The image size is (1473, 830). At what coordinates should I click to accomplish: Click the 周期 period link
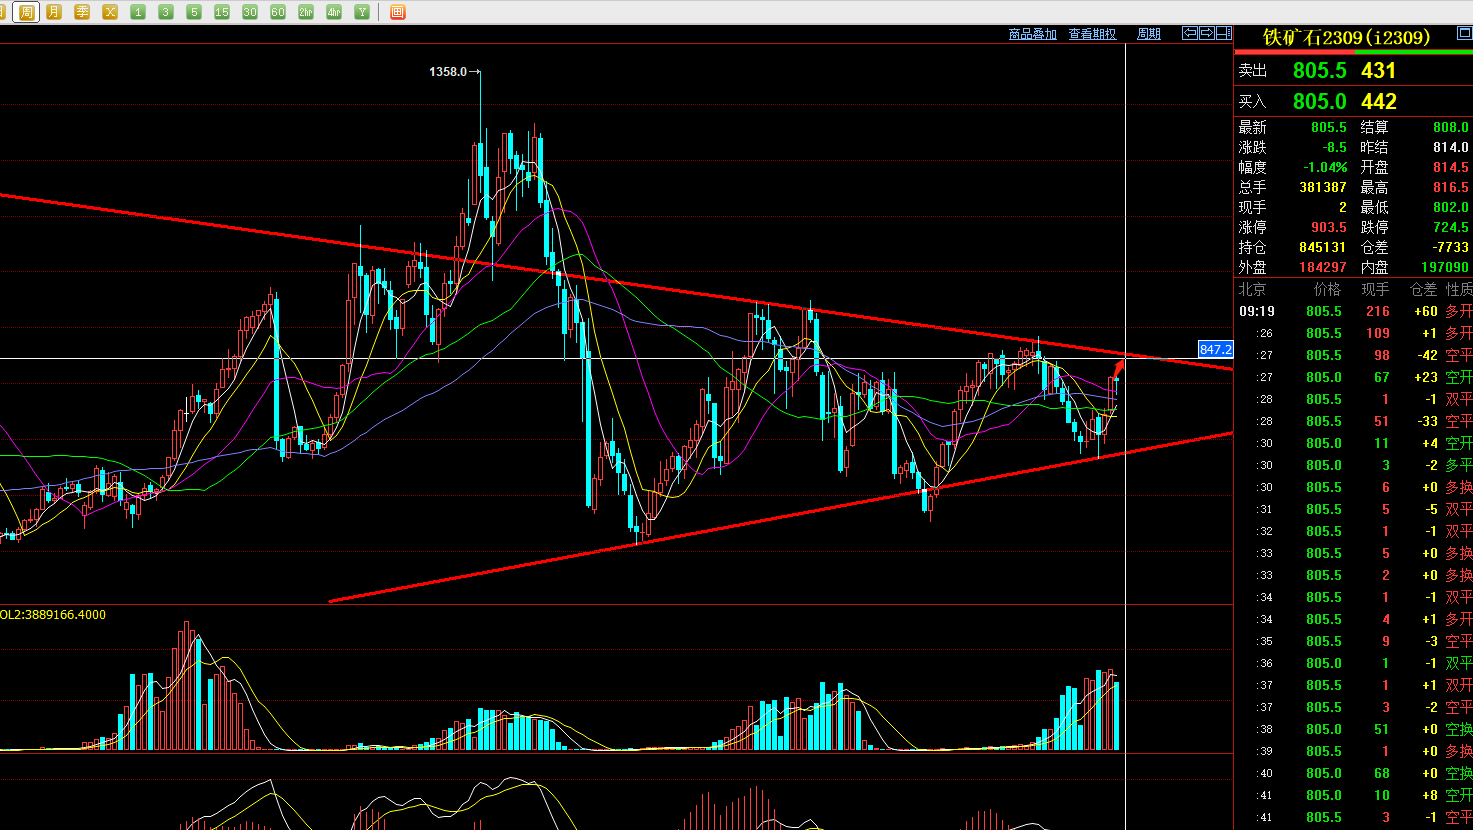tap(1149, 34)
